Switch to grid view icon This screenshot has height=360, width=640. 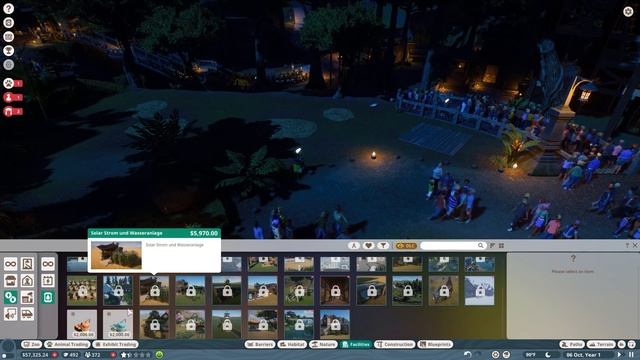[501, 245]
